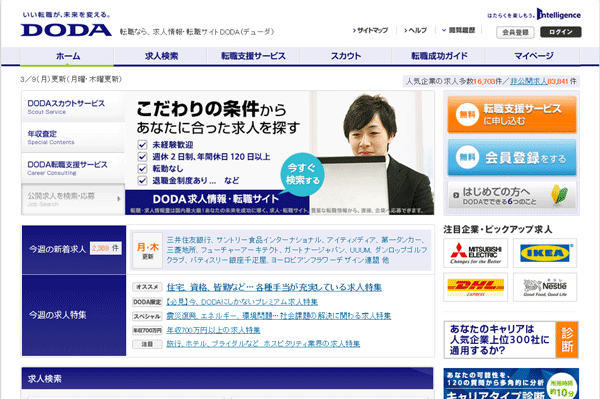
Task: Click the 無料 circle on 転職支援サービス banner
Action: tap(467, 114)
